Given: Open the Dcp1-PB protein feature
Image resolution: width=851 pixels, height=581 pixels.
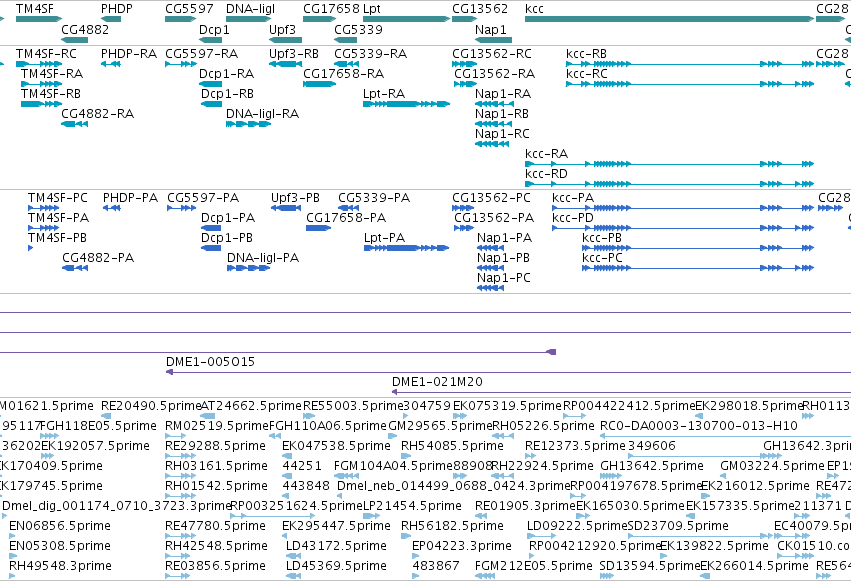Looking at the screenshot, I should [x=211, y=248].
